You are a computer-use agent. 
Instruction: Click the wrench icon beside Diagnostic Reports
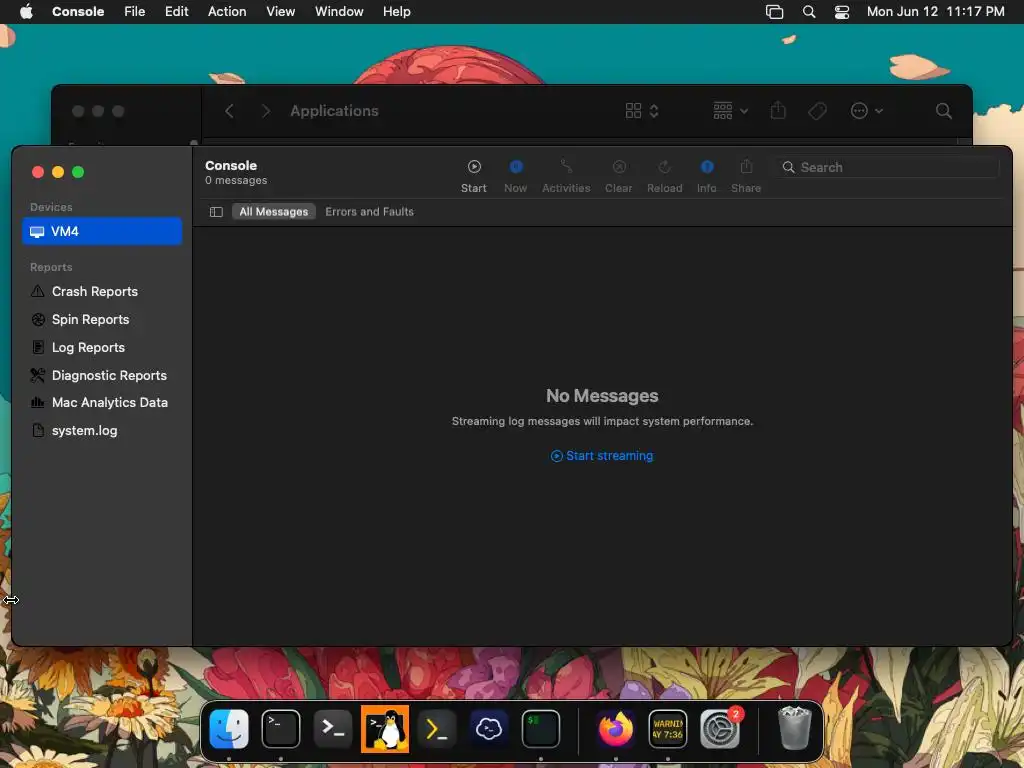pos(38,376)
